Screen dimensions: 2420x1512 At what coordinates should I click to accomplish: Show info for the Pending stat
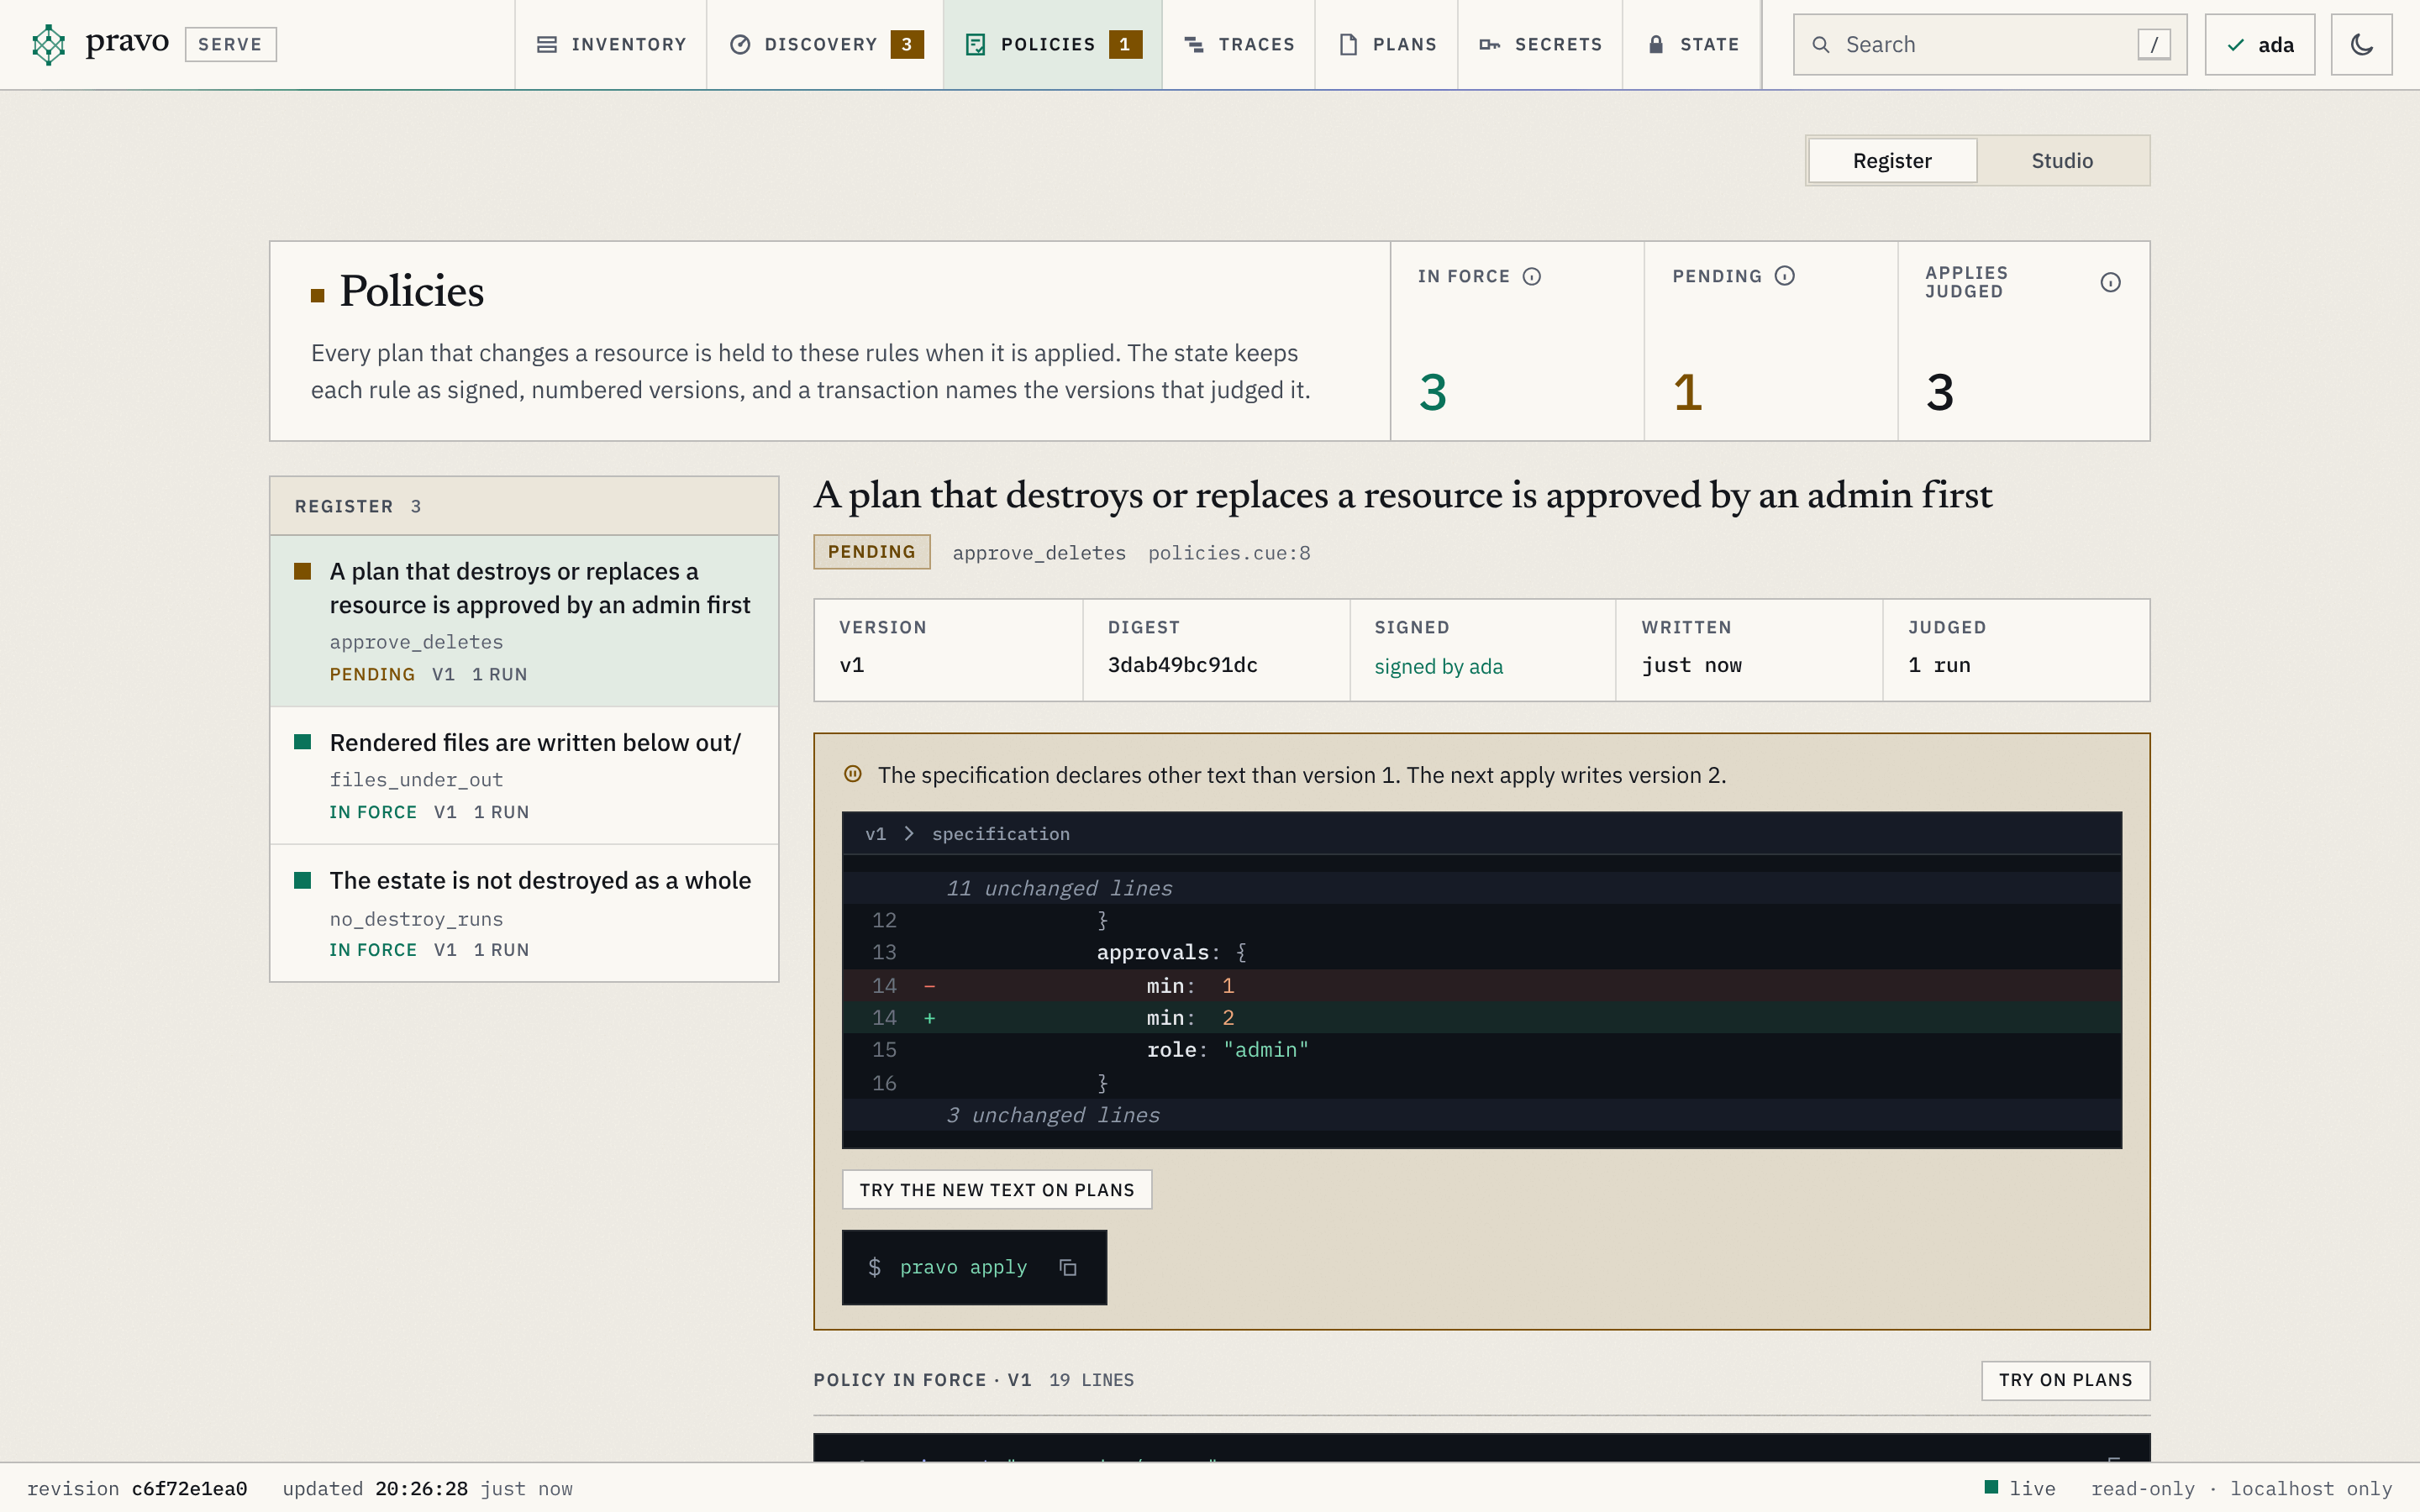[1784, 276]
